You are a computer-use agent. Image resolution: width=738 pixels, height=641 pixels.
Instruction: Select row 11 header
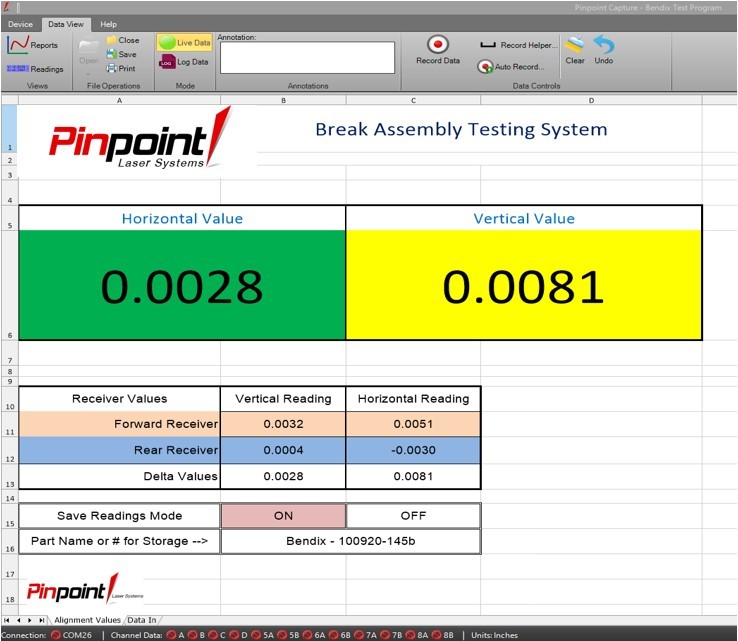9,424
